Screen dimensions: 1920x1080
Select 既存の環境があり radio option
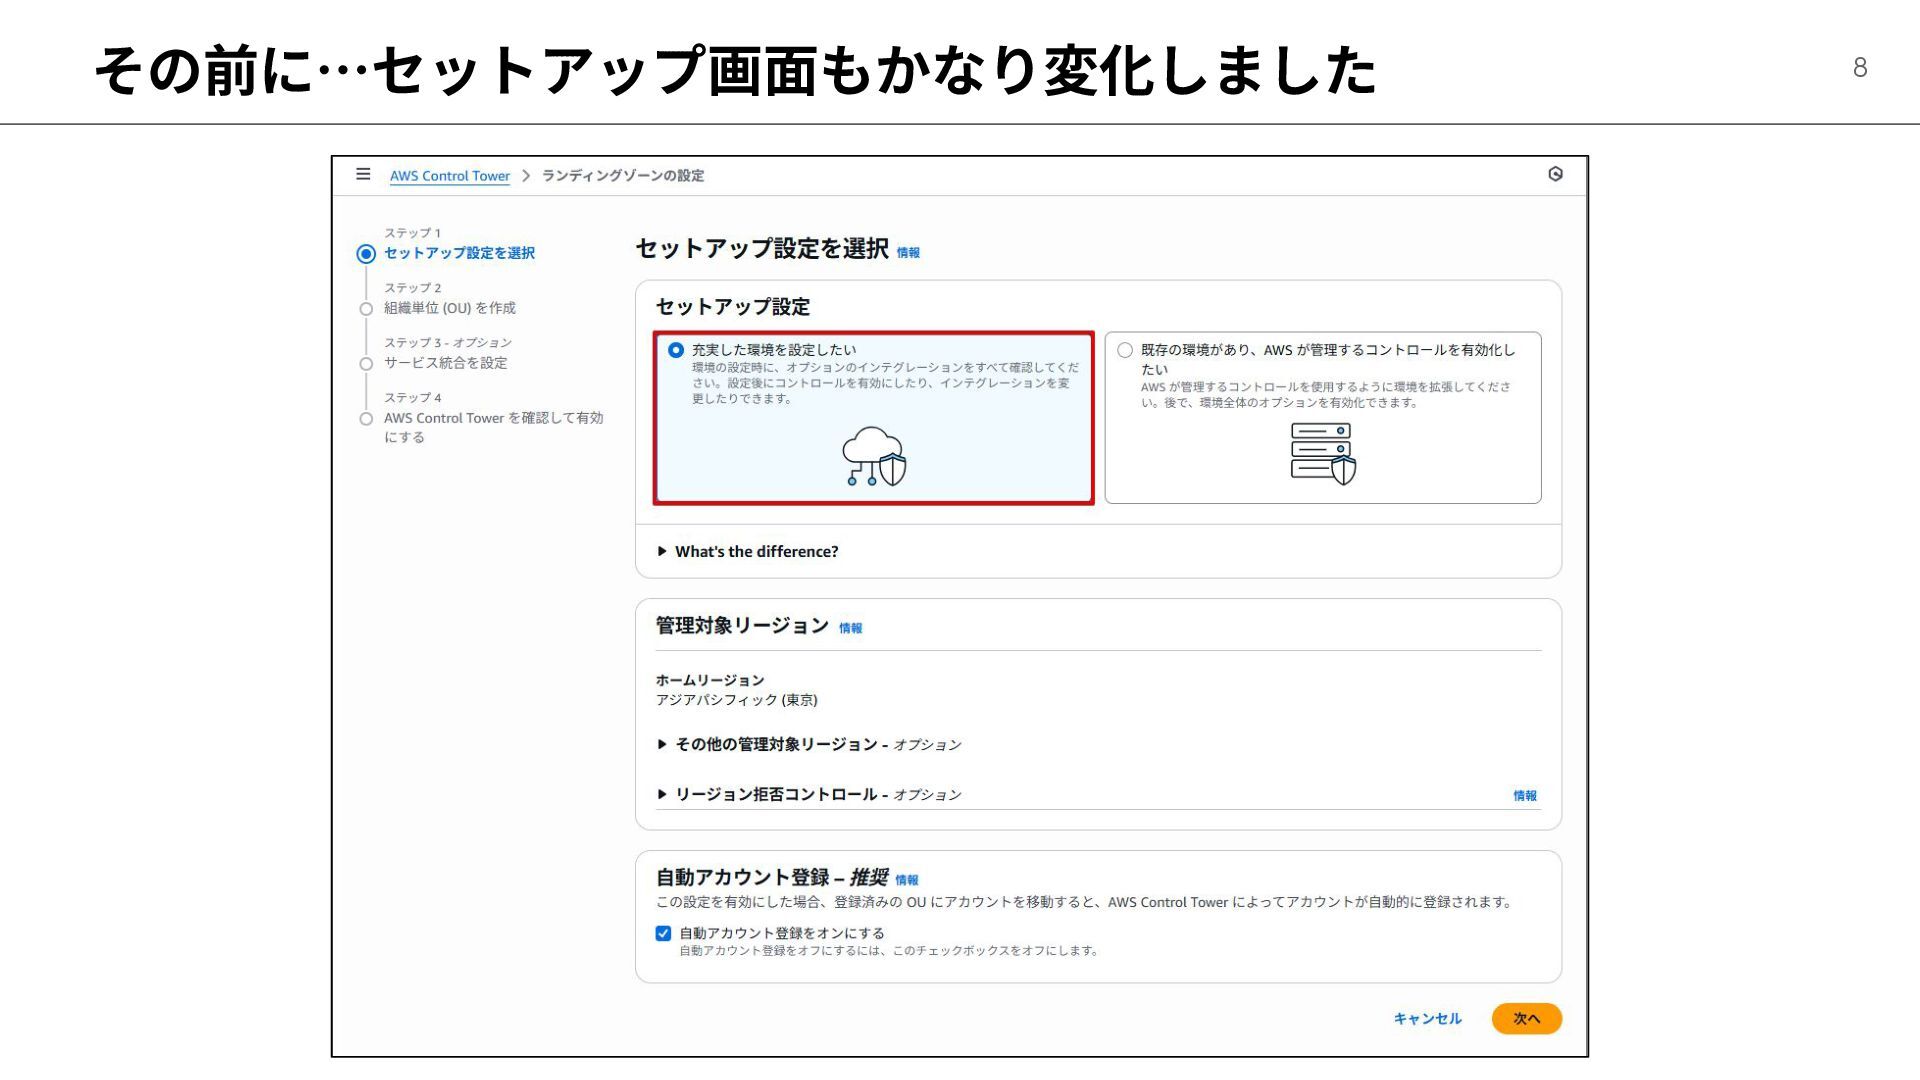point(1125,350)
